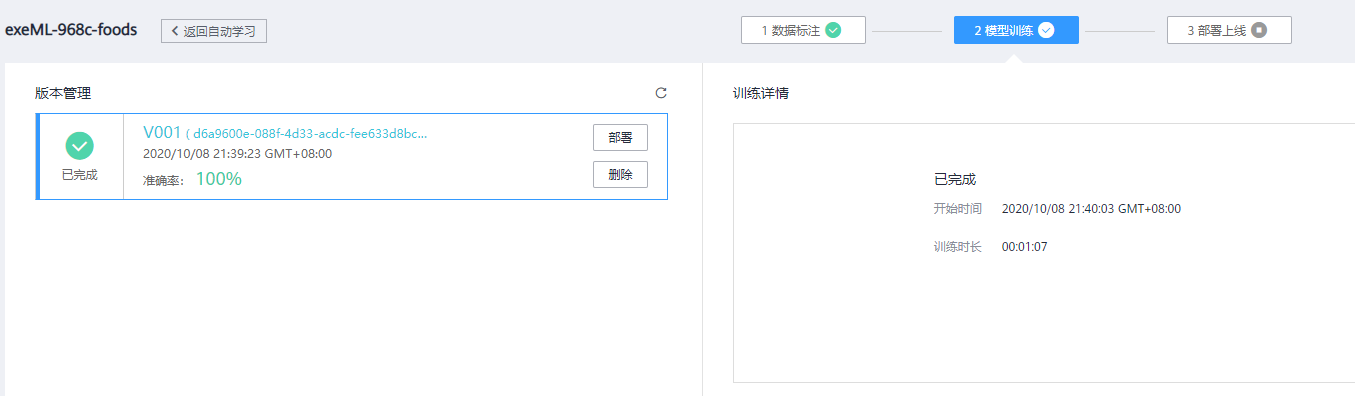Click the refresh icon in 版本管理
The image size is (1355, 396).
pyautogui.click(x=661, y=93)
